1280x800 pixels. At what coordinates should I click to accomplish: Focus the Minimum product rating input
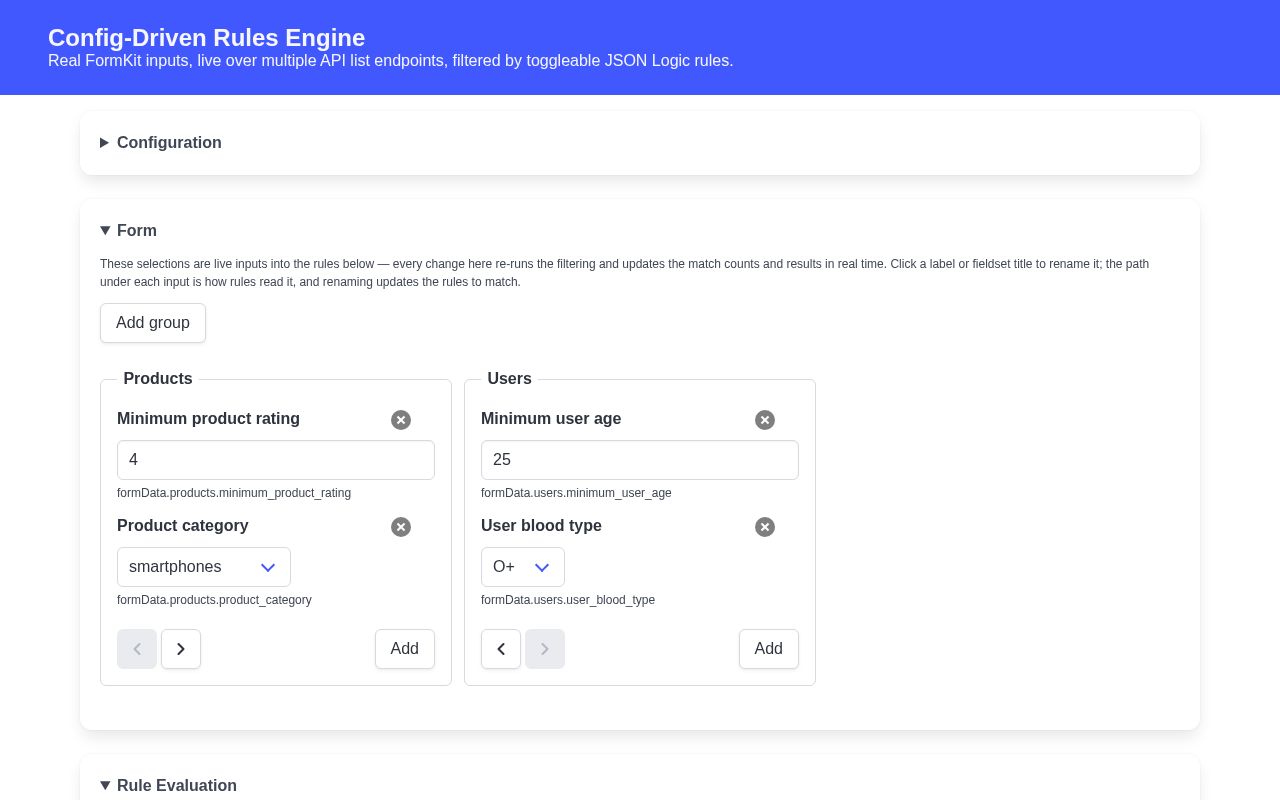(x=276, y=460)
